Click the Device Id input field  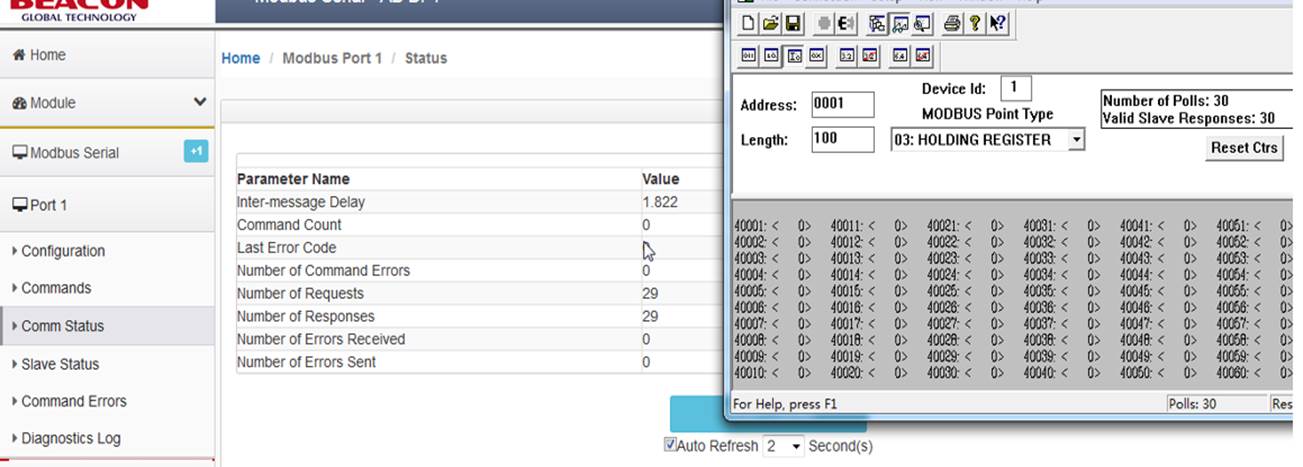[1015, 88]
